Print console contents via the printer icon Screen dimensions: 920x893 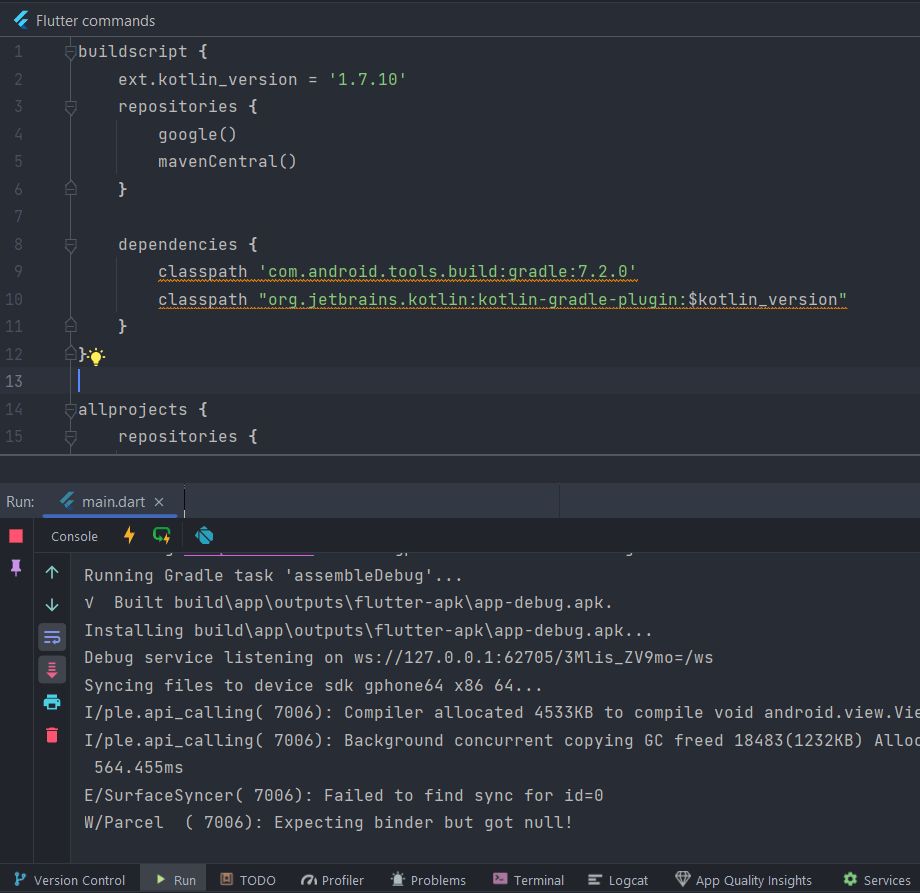point(52,703)
